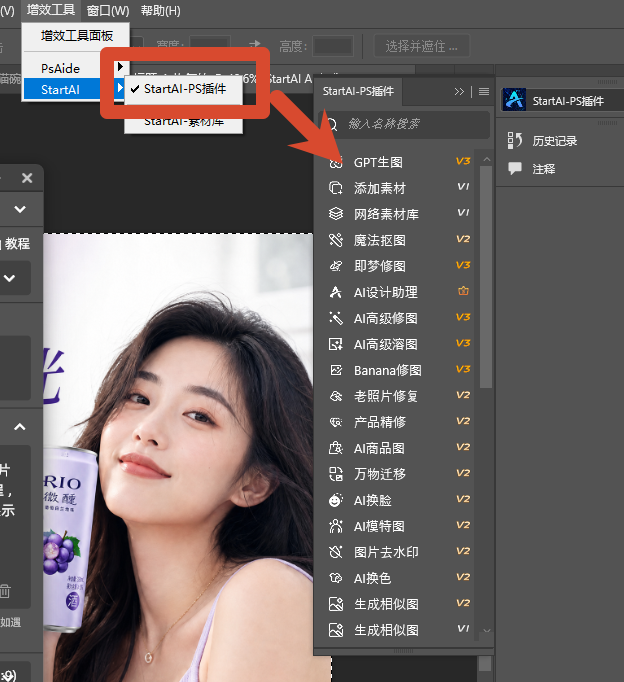
Task: Expand the PsAide submenu arrow
Action: pos(120,66)
